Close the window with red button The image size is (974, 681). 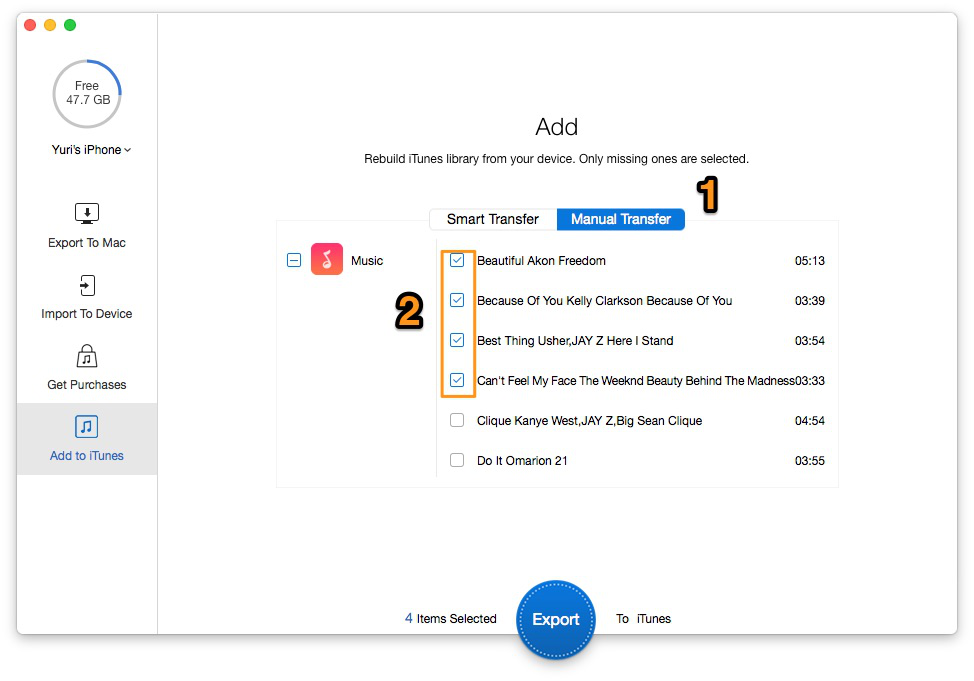(x=30, y=25)
